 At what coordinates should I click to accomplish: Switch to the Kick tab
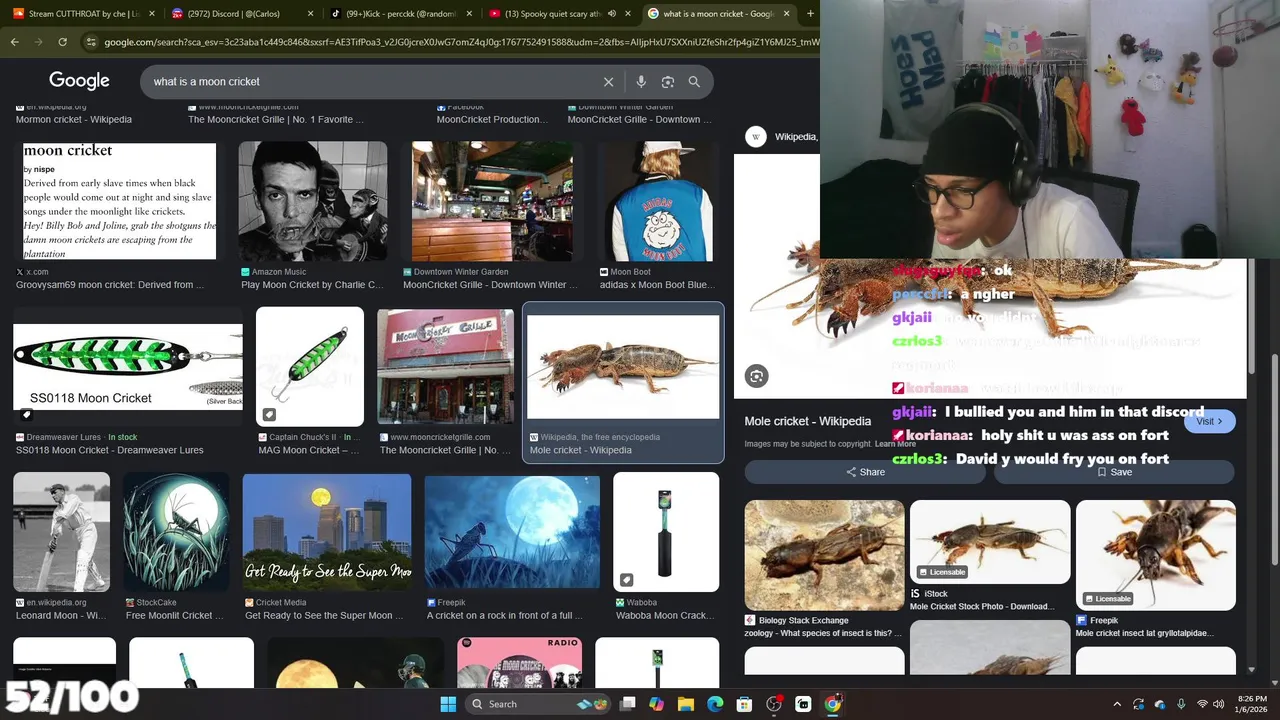(x=401, y=14)
